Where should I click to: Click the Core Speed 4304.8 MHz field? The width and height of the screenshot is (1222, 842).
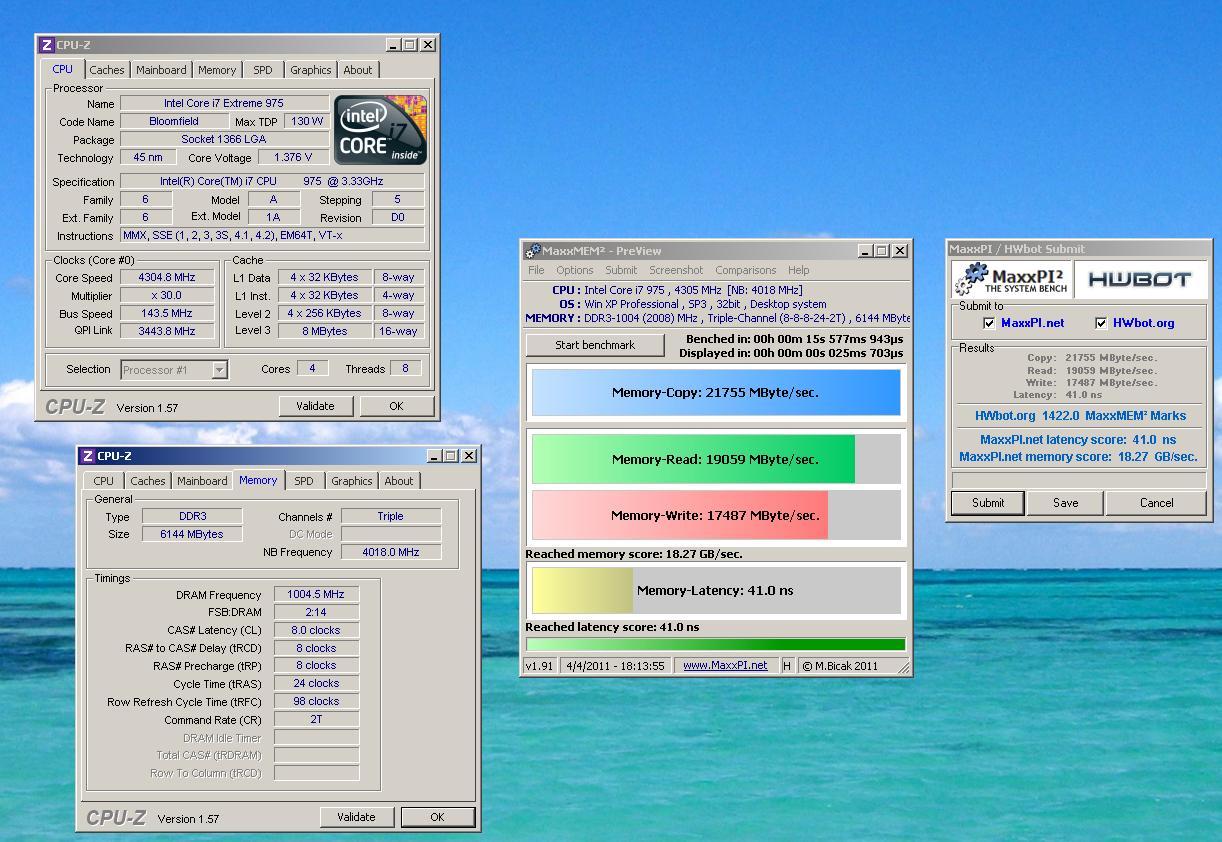[167, 277]
